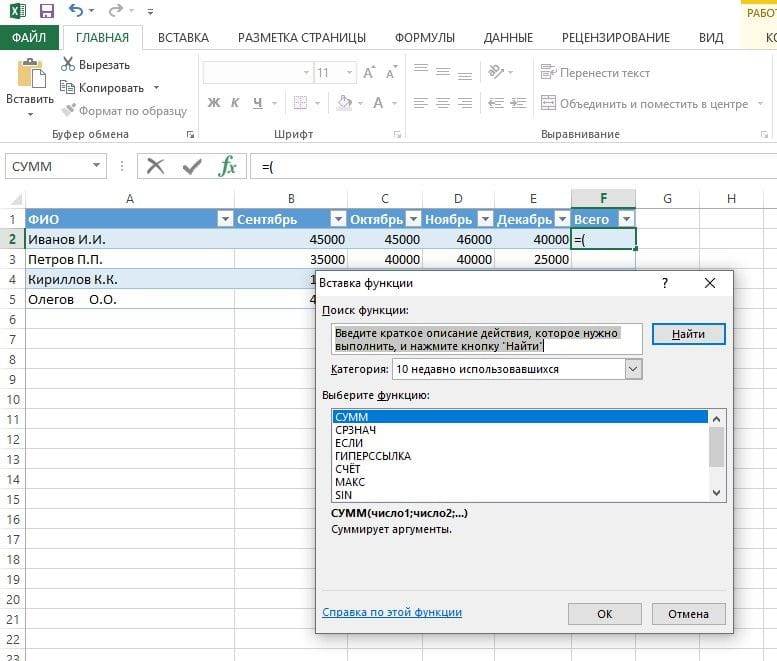
Task: Click Найти button in function dialog
Action: (688, 334)
